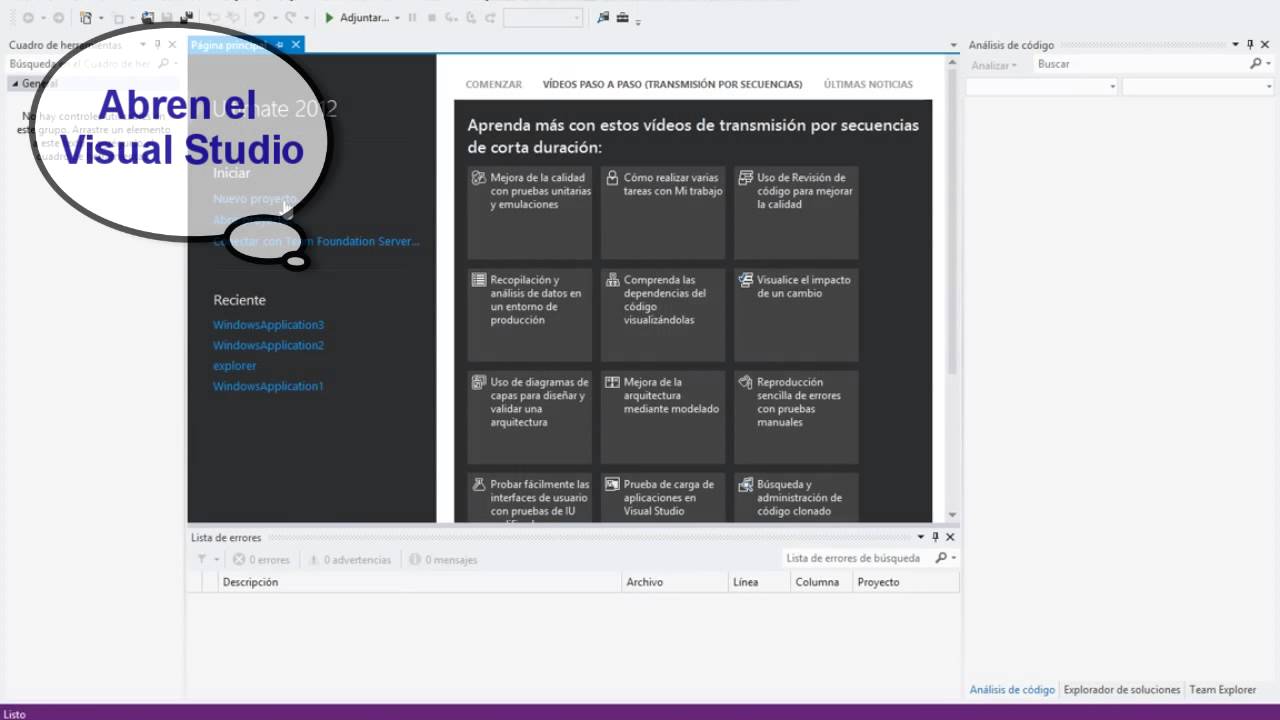Open recent project WindowsApplication3

pyautogui.click(x=268, y=325)
